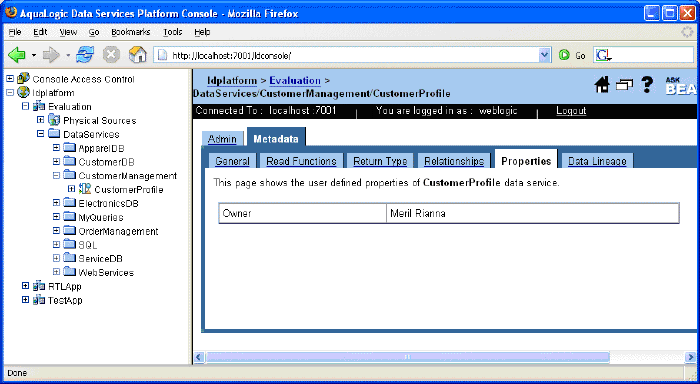Click the SQL folder icon

70,244
